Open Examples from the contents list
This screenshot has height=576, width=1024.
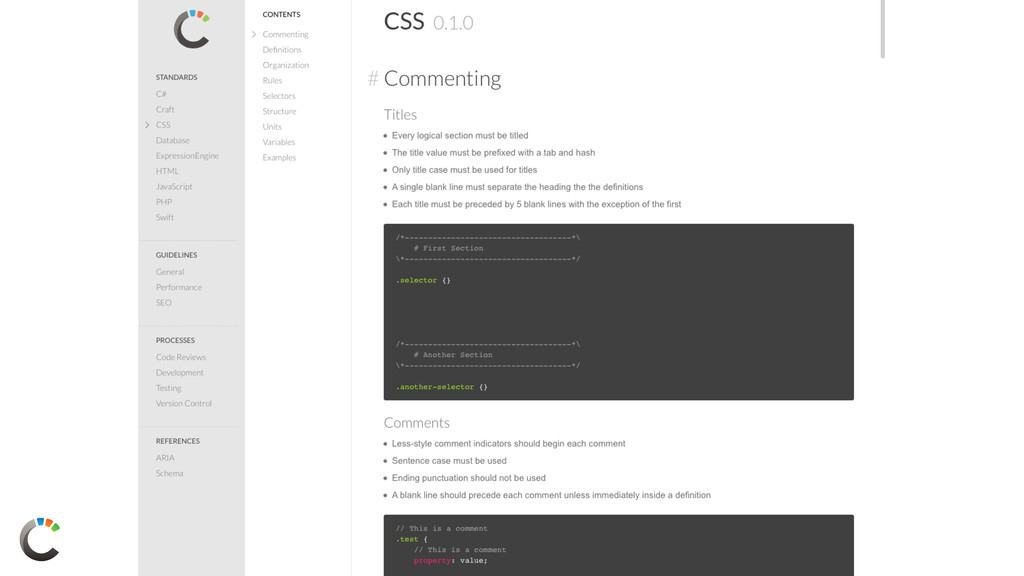tap(279, 157)
